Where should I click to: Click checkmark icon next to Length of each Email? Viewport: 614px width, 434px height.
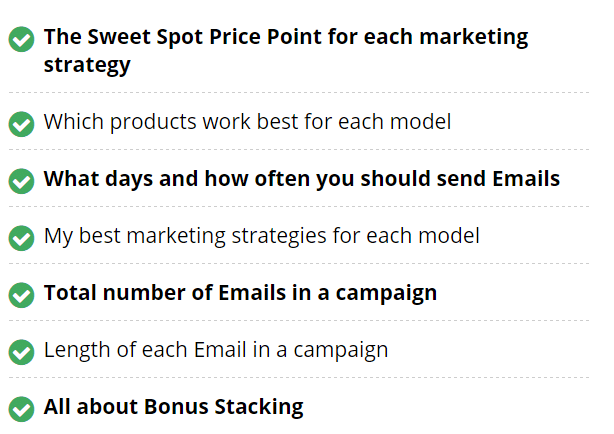(22, 352)
